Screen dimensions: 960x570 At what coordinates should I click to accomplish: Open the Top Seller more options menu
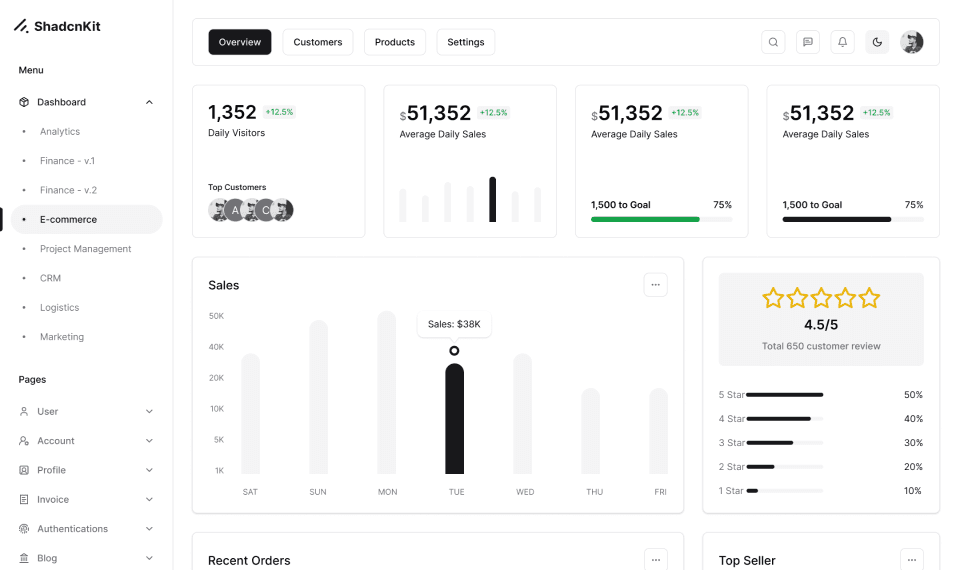click(x=911, y=560)
